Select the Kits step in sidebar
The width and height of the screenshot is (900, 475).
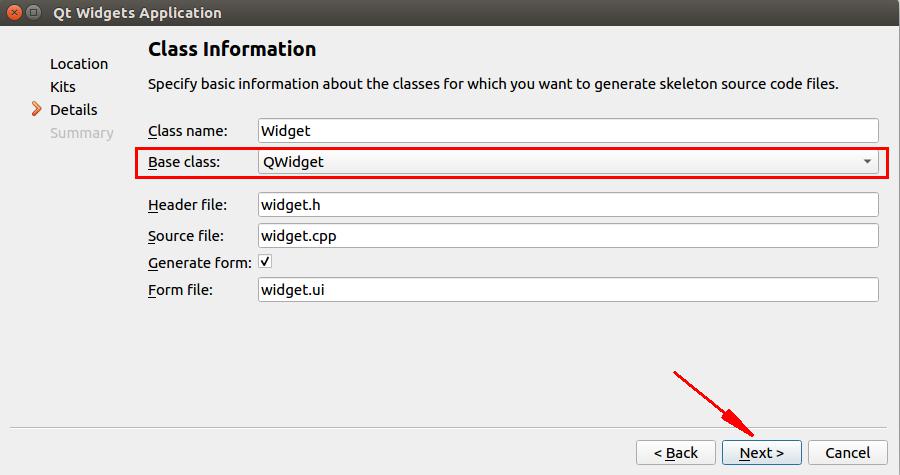63,87
